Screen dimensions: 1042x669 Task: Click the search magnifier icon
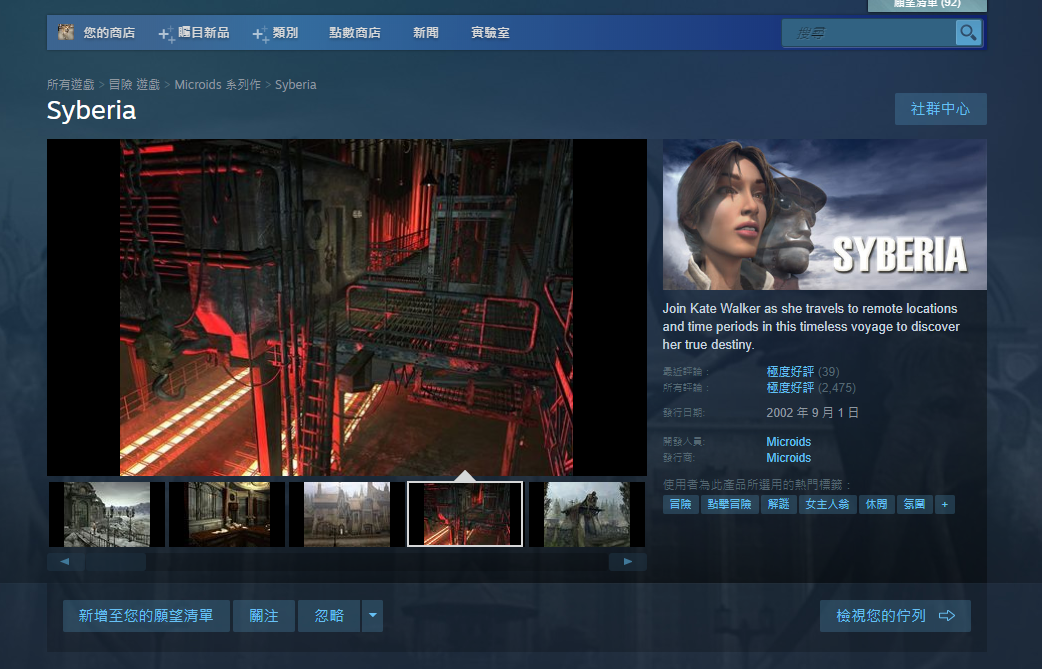968,33
